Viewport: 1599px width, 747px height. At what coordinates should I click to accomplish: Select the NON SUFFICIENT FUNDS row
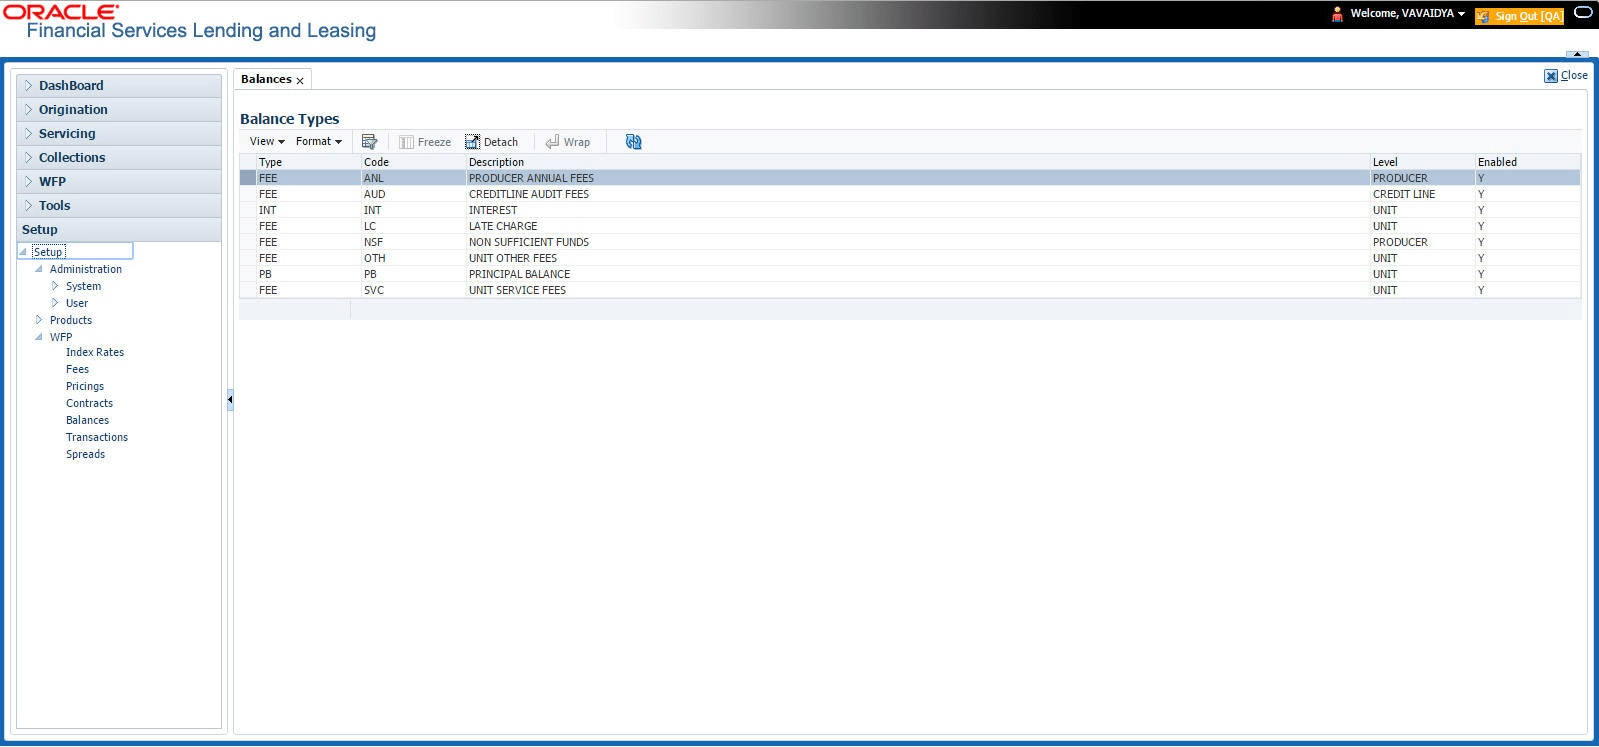coord(910,242)
